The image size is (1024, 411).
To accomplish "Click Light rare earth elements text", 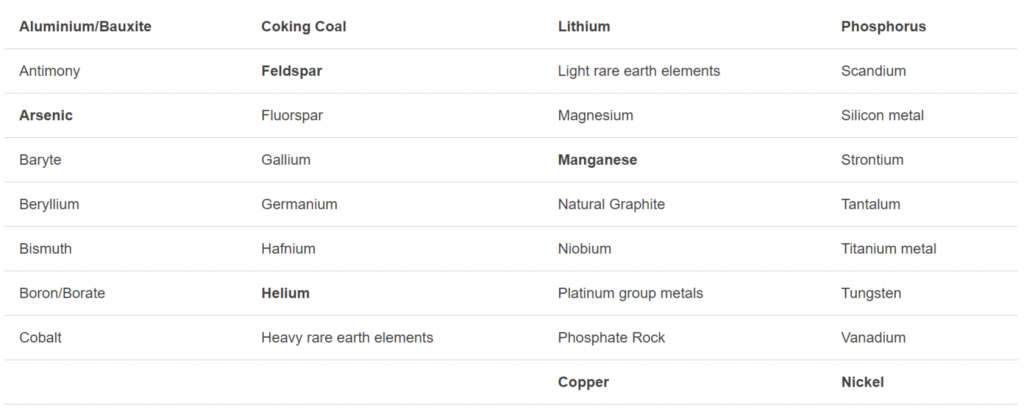I will tap(639, 71).
